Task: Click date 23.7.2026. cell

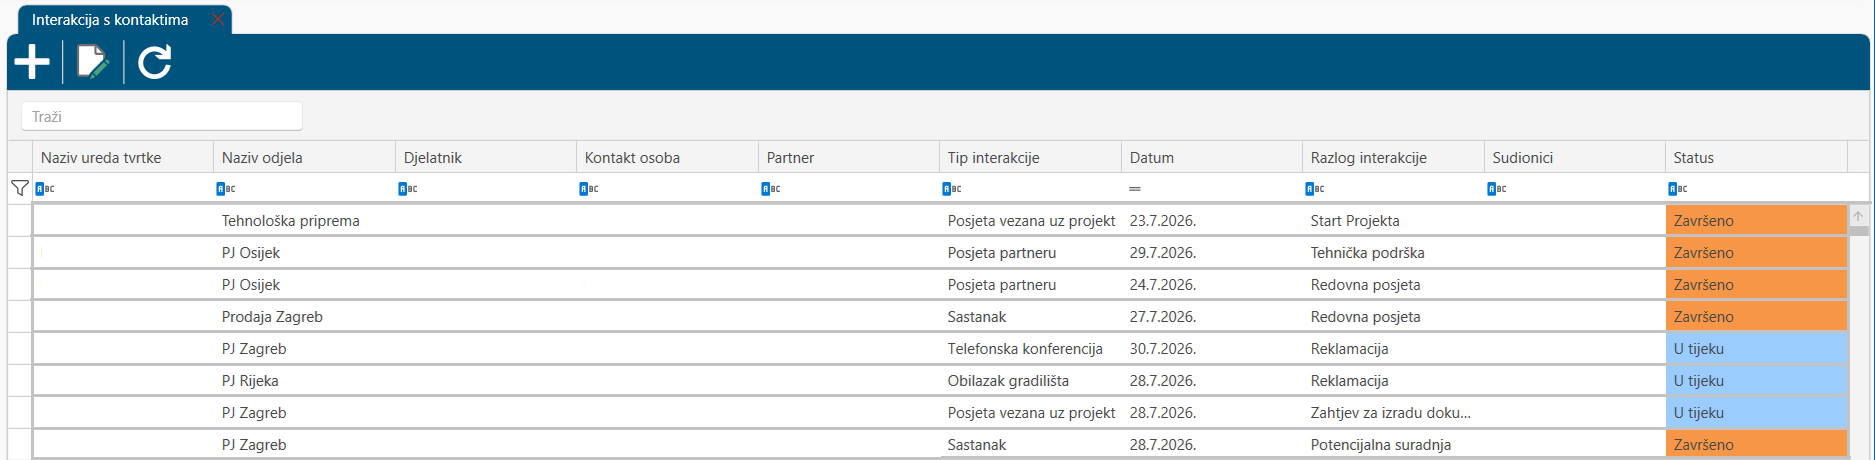Action: tap(1212, 220)
